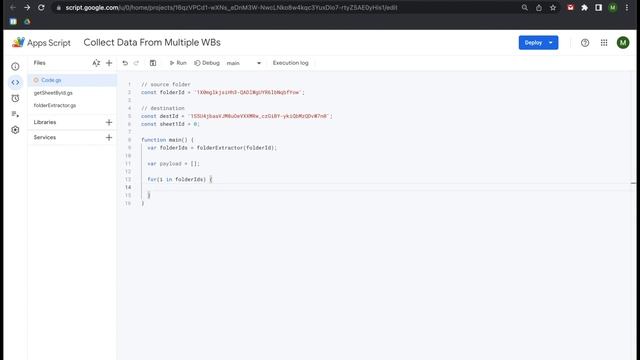This screenshot has width=640, height=360.
Task: Click the sheetId constant line
Action: 170,124
